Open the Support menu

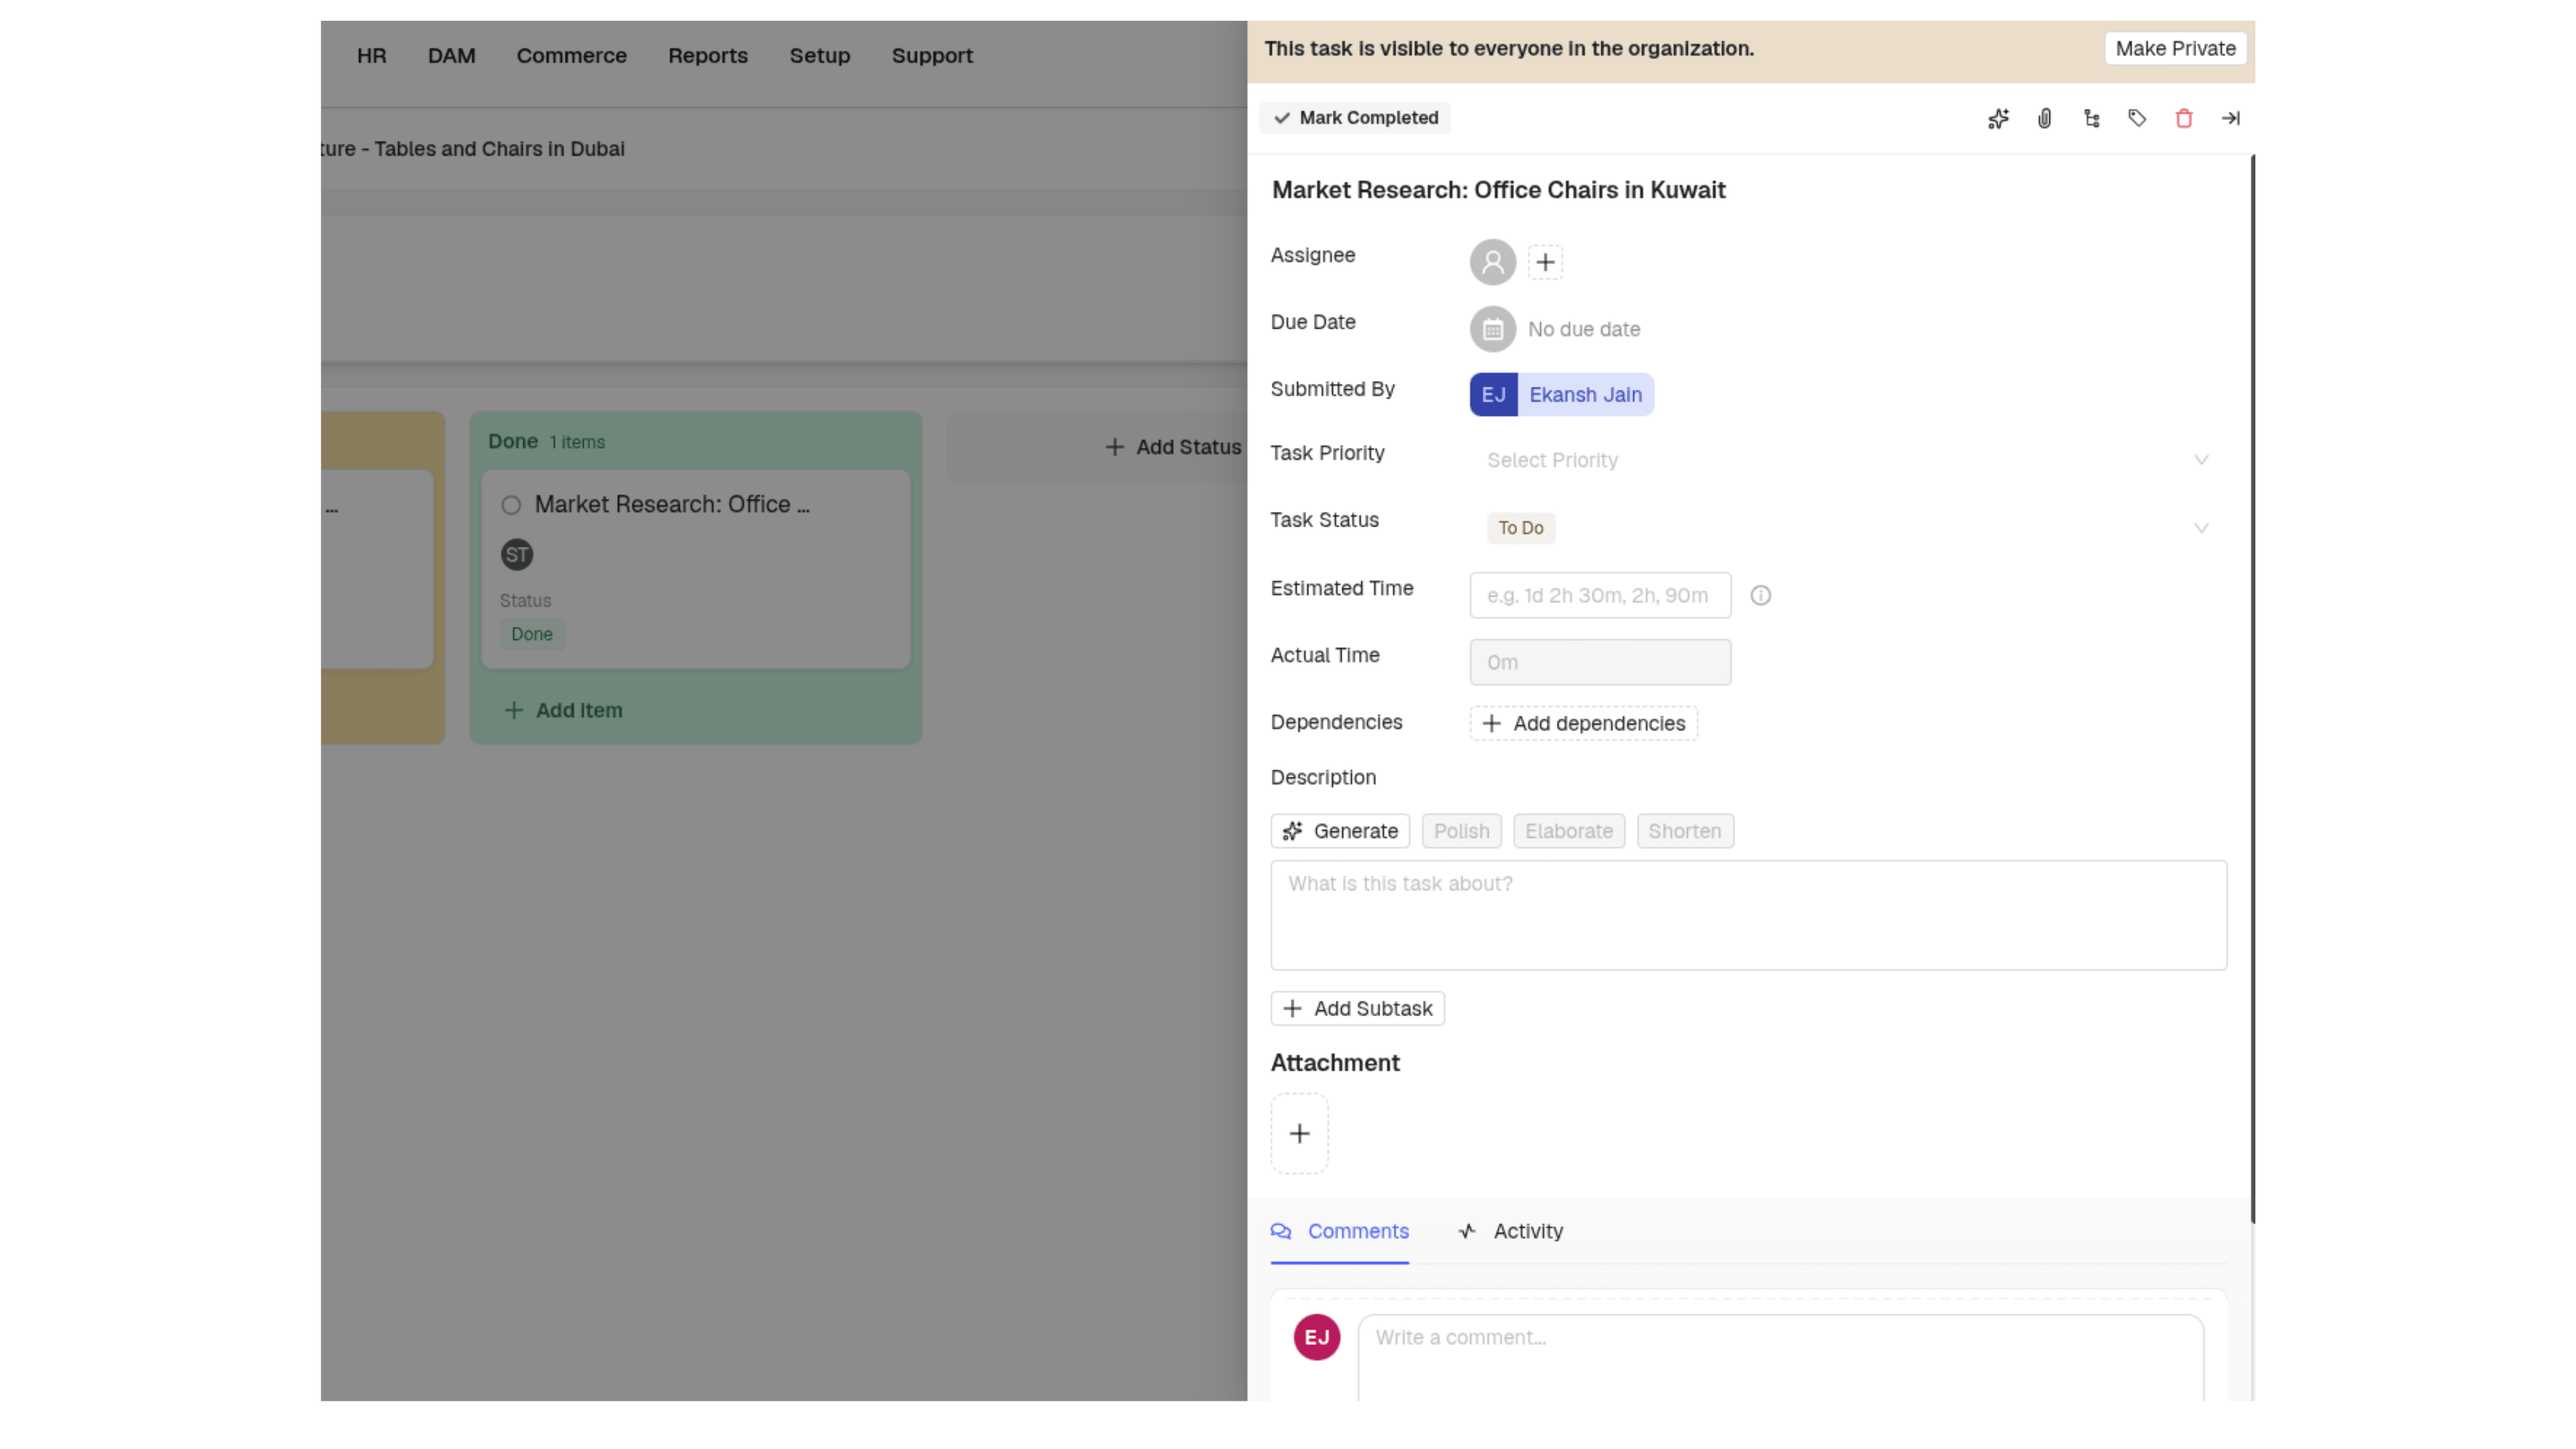point(931,56)
